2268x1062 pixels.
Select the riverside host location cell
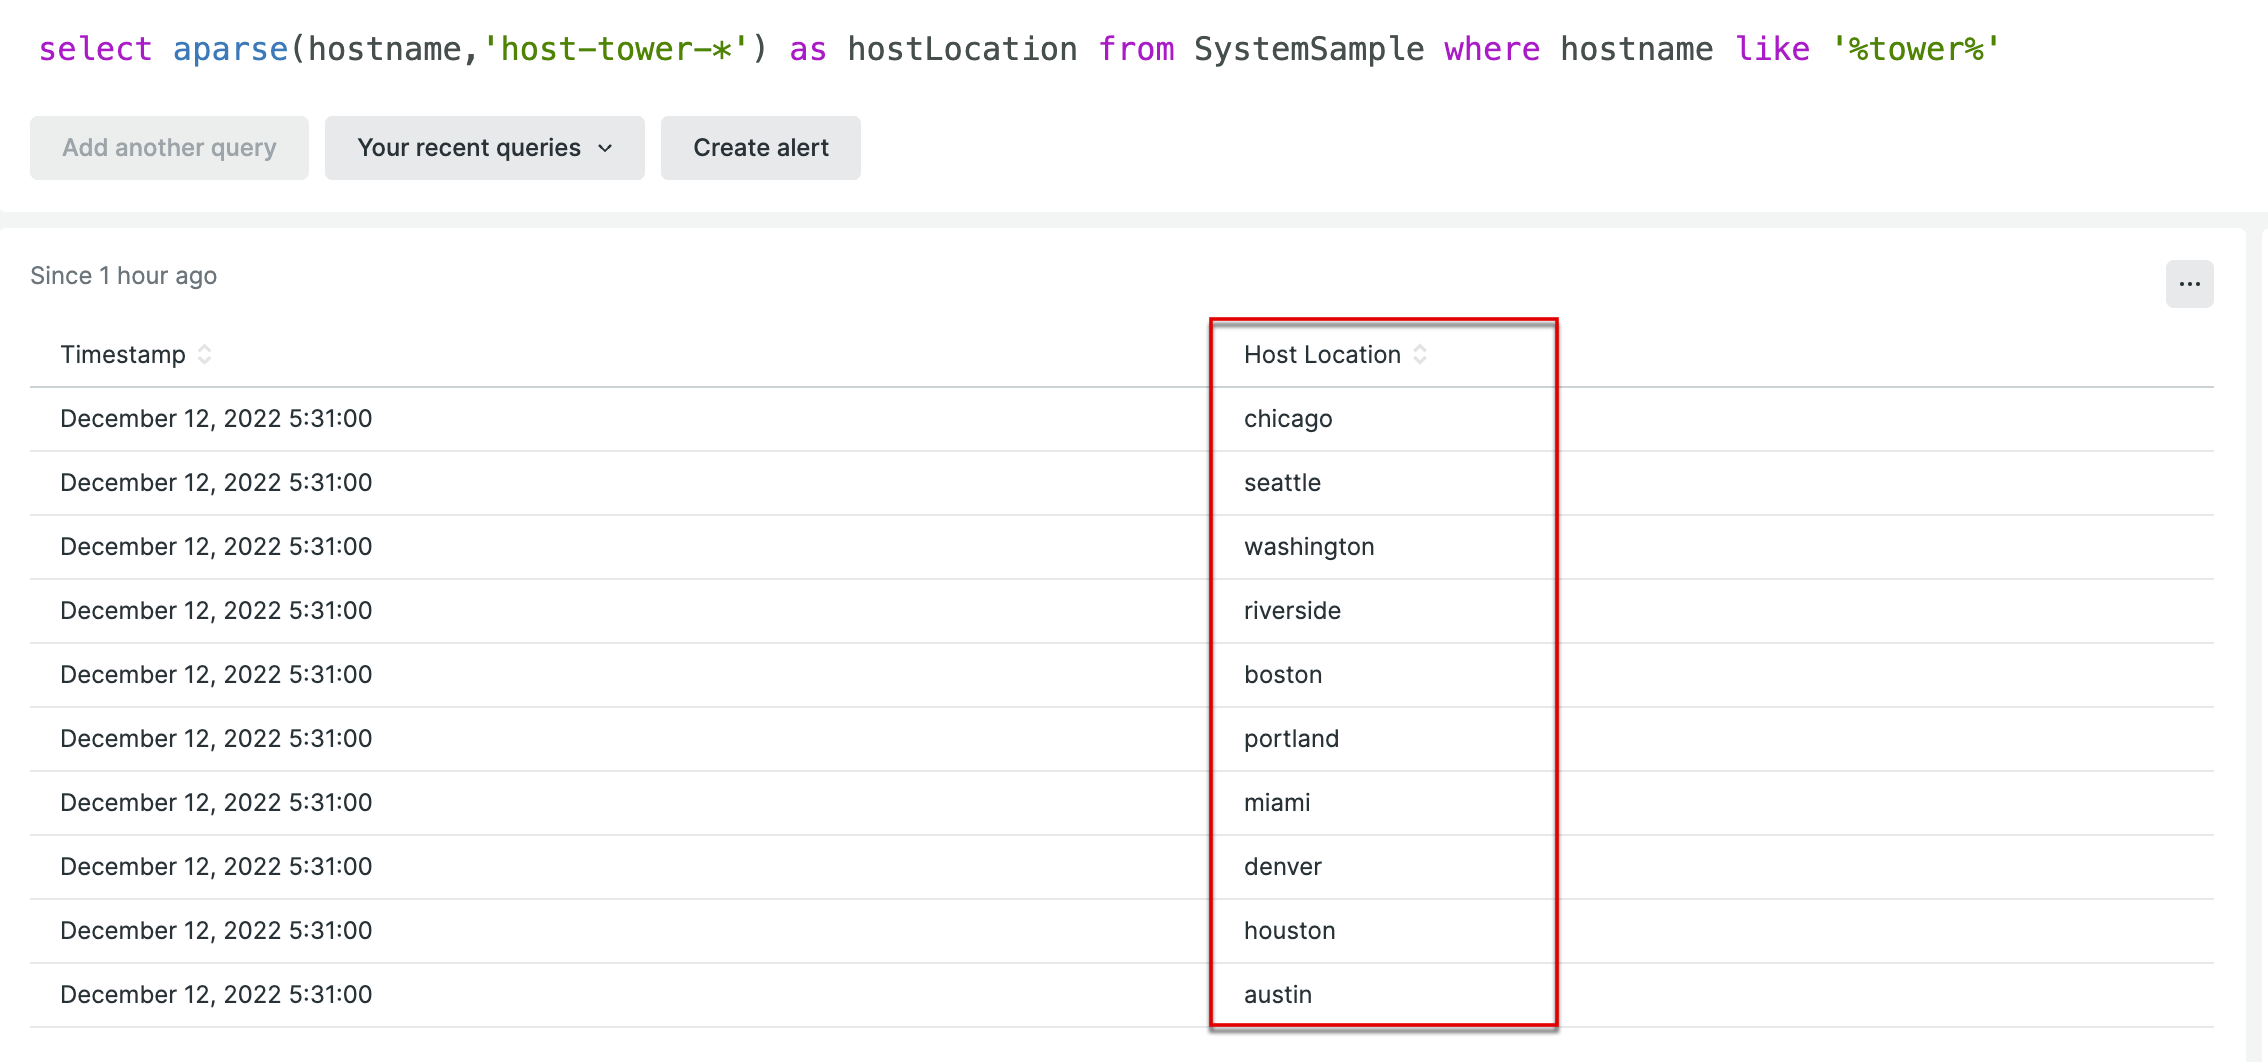(1292, 611)
